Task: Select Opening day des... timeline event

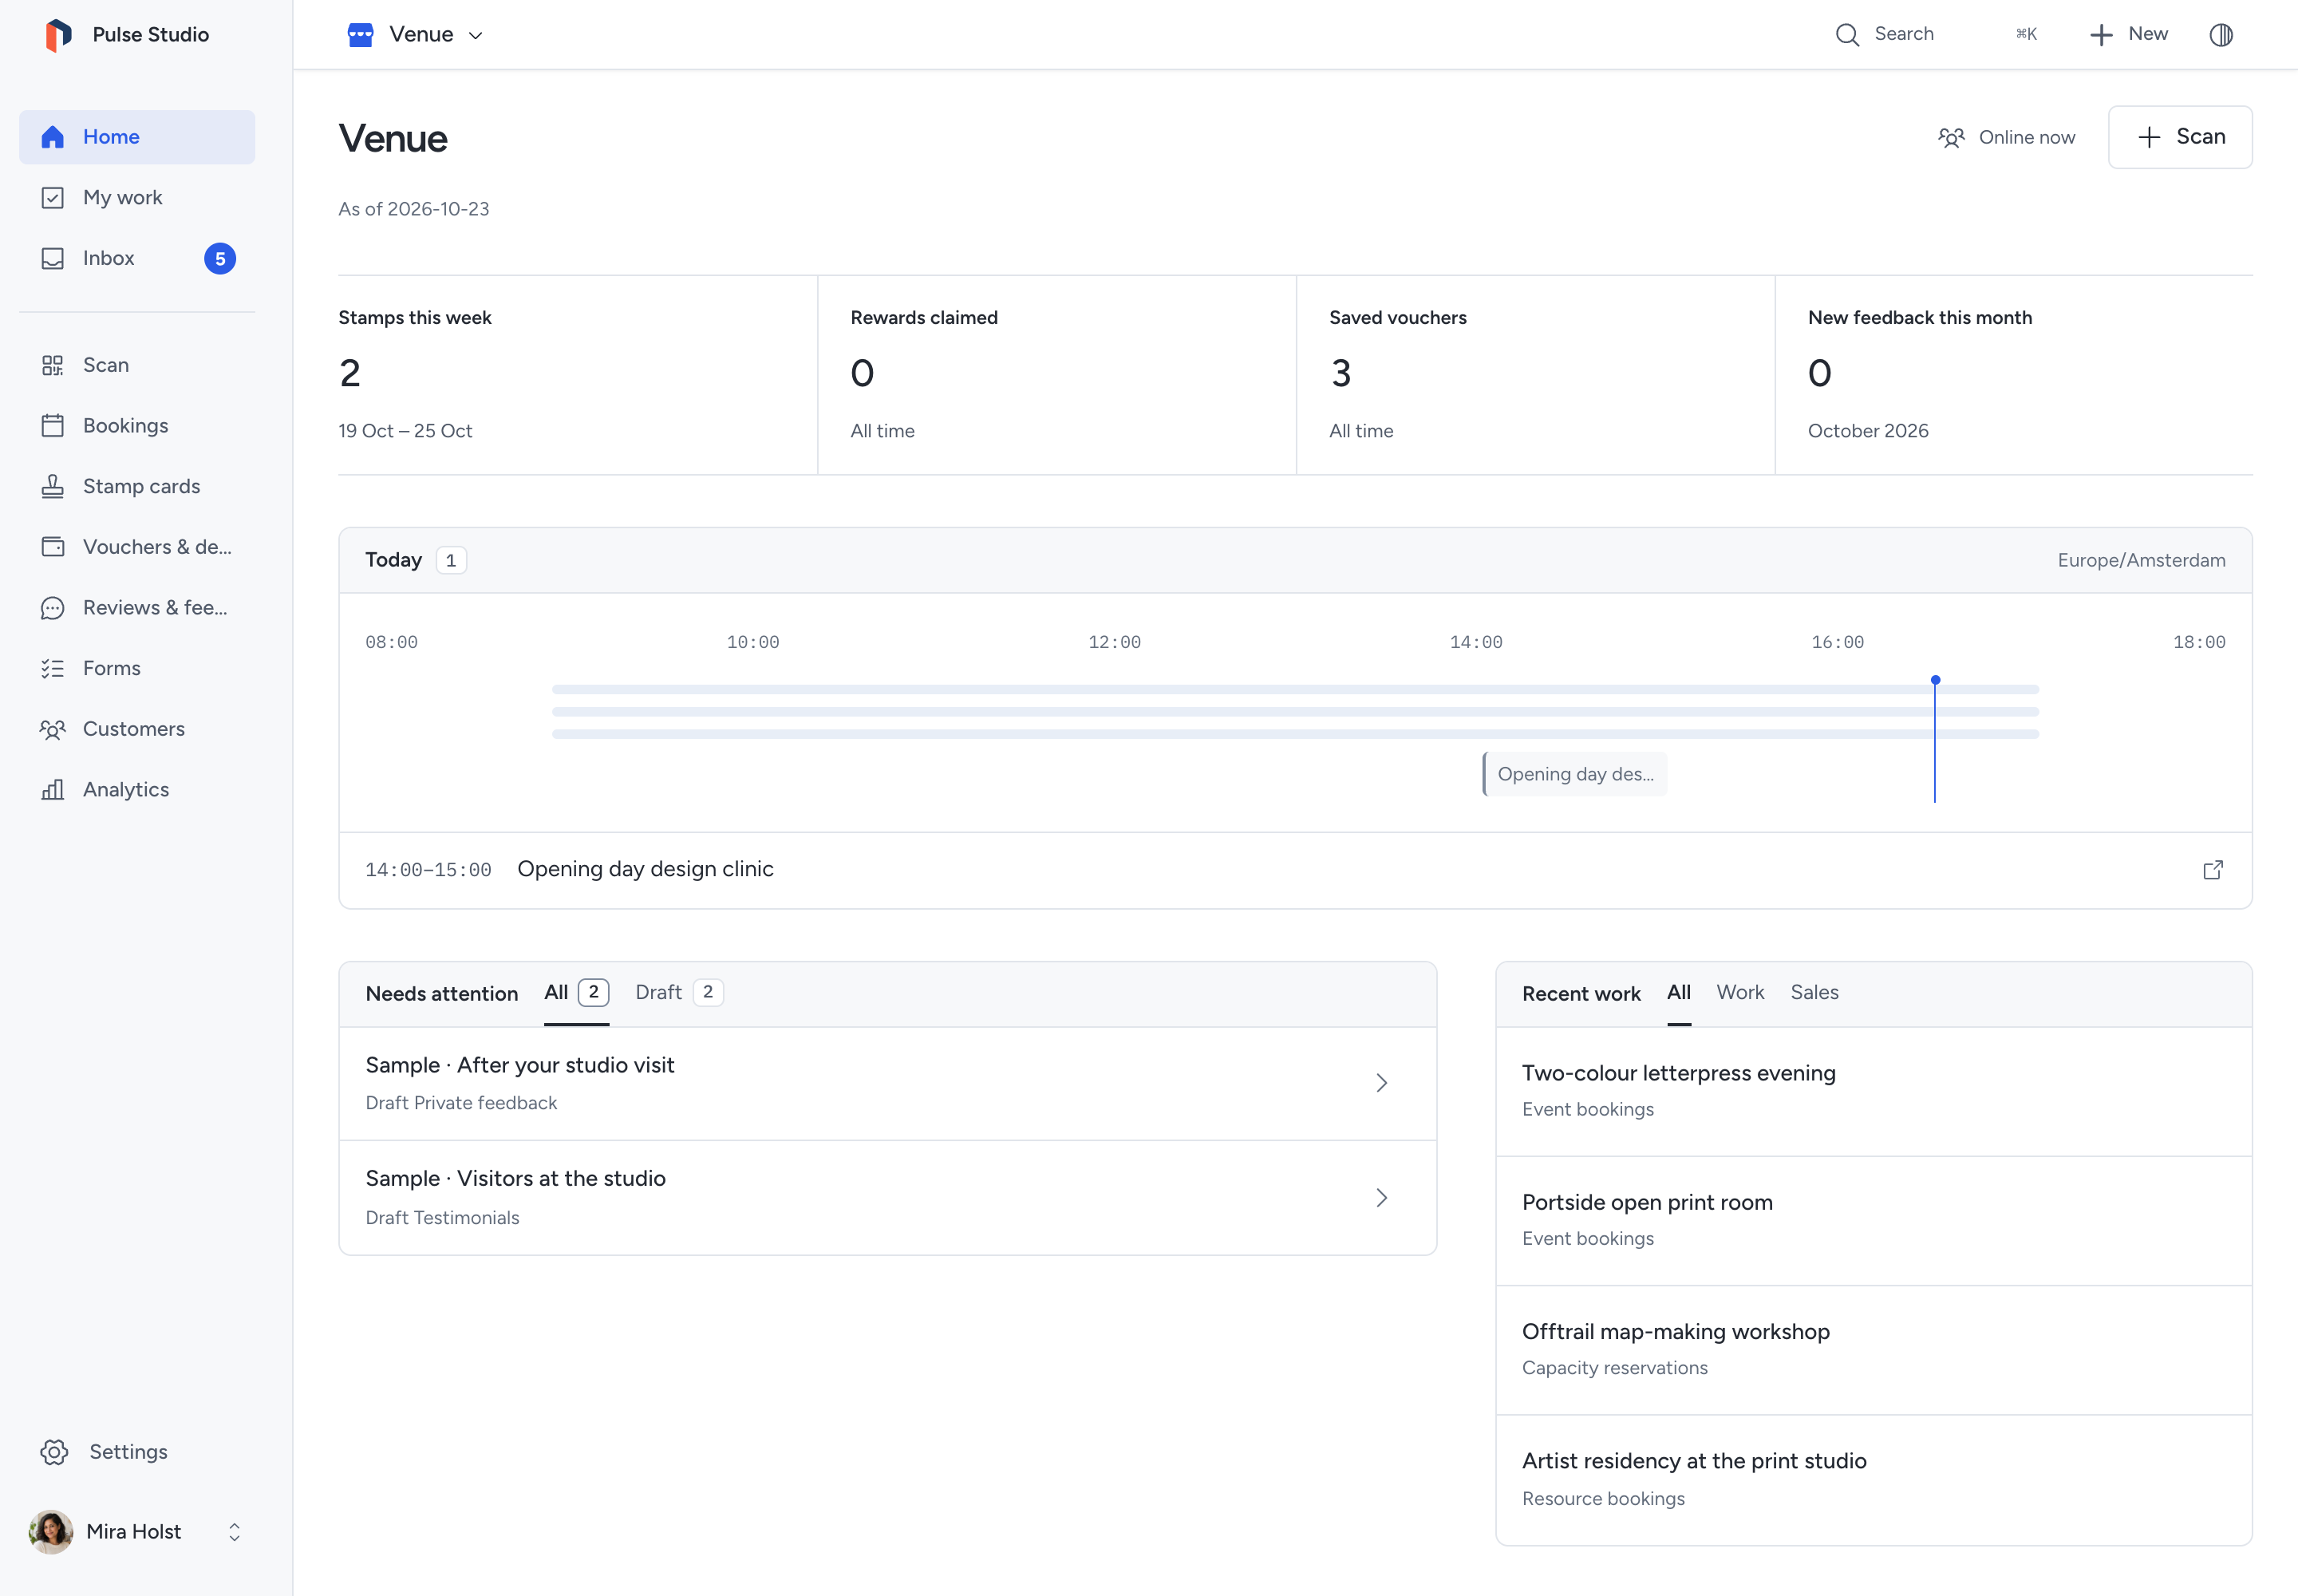Action: tap(1575, 775)
